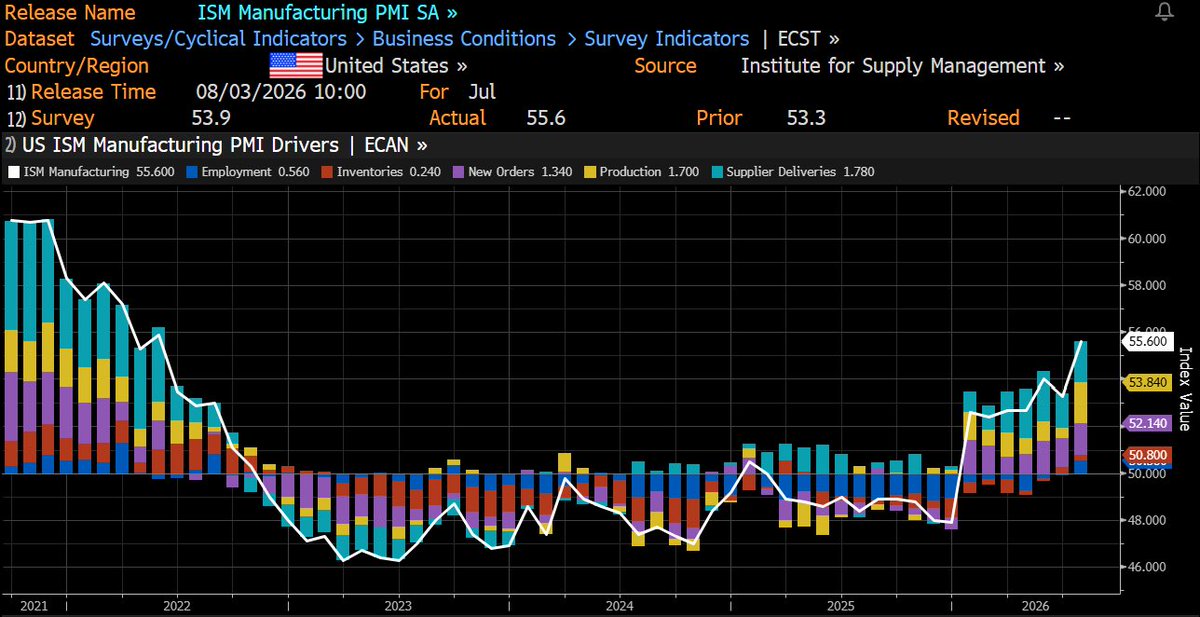
Task: Click the 2023 label on the time axis
Action: (398, 605)
